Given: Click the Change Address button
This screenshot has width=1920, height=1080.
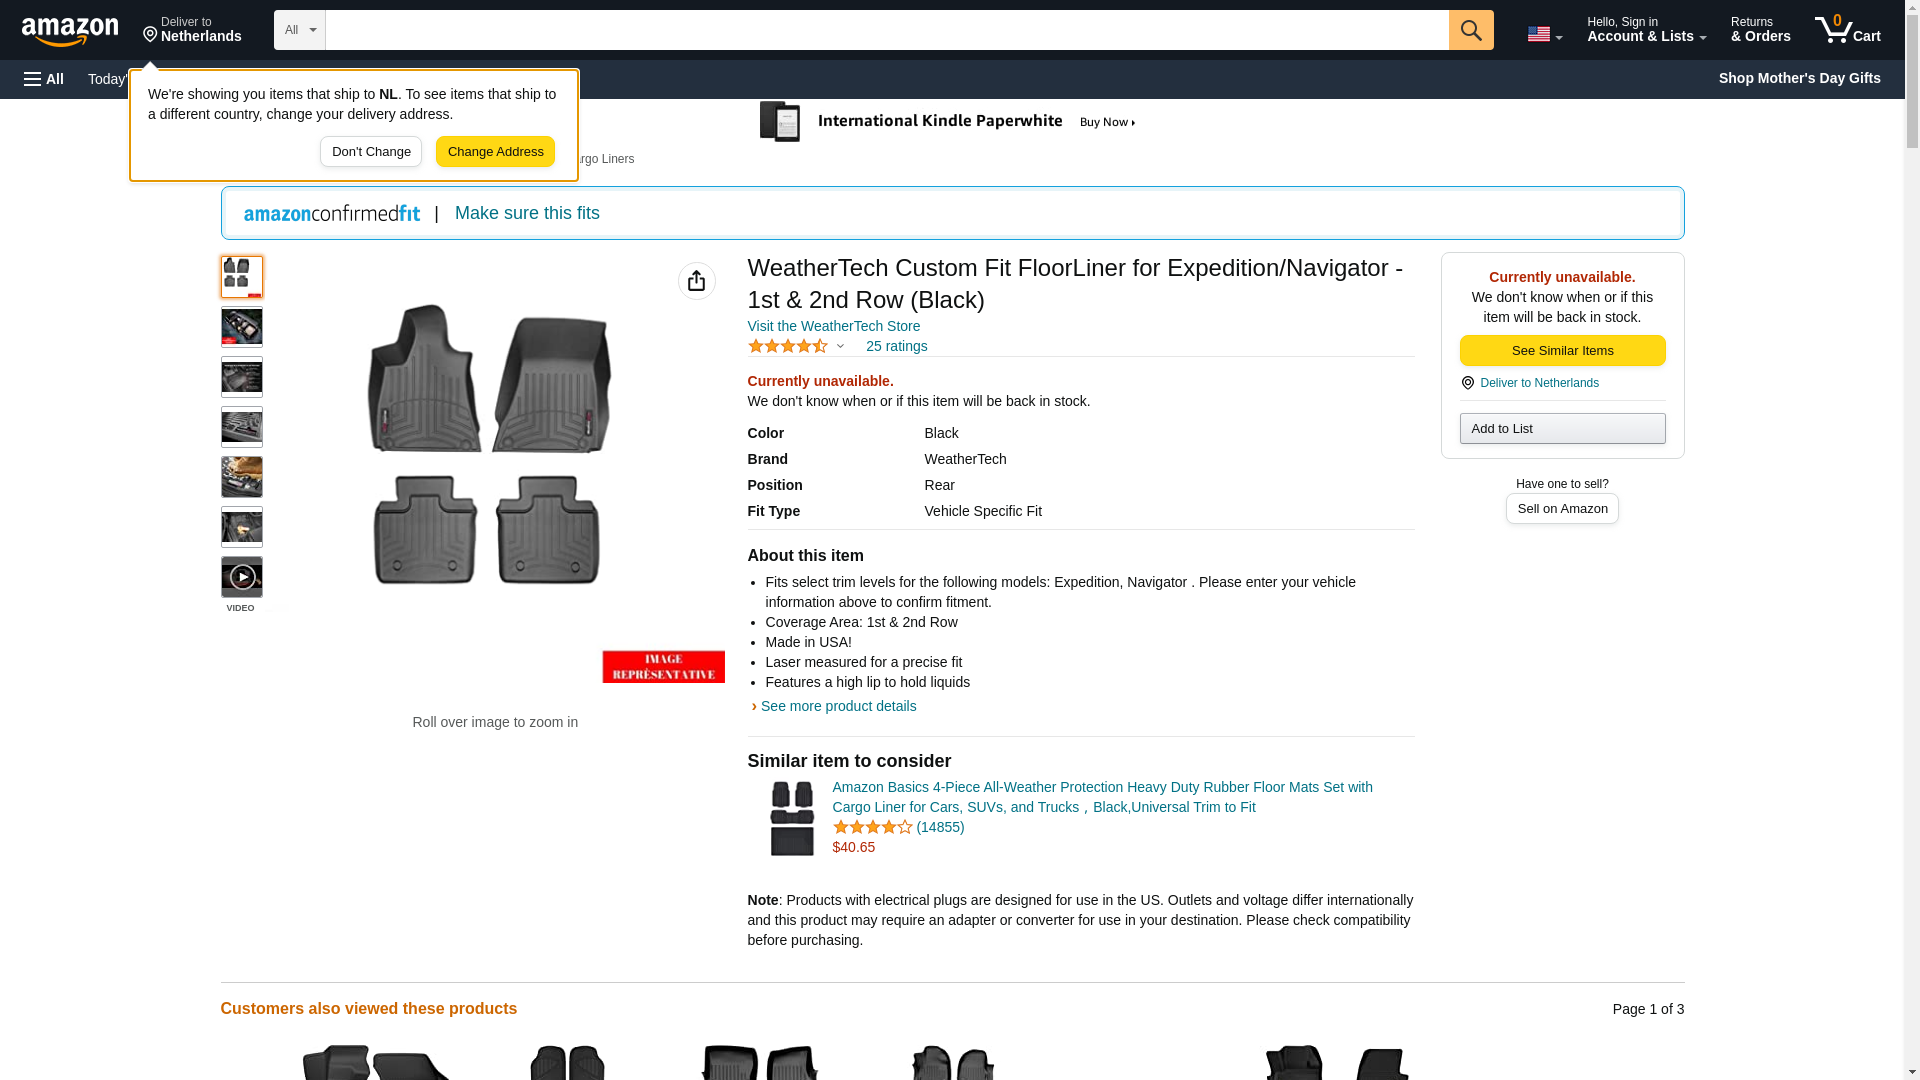Looking at the screenshot, I should [x=495, y=152].
